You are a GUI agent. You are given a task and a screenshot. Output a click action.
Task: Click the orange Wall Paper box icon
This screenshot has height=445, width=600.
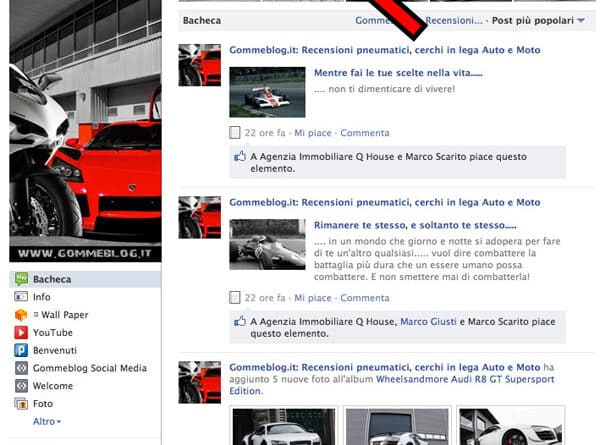21,315
